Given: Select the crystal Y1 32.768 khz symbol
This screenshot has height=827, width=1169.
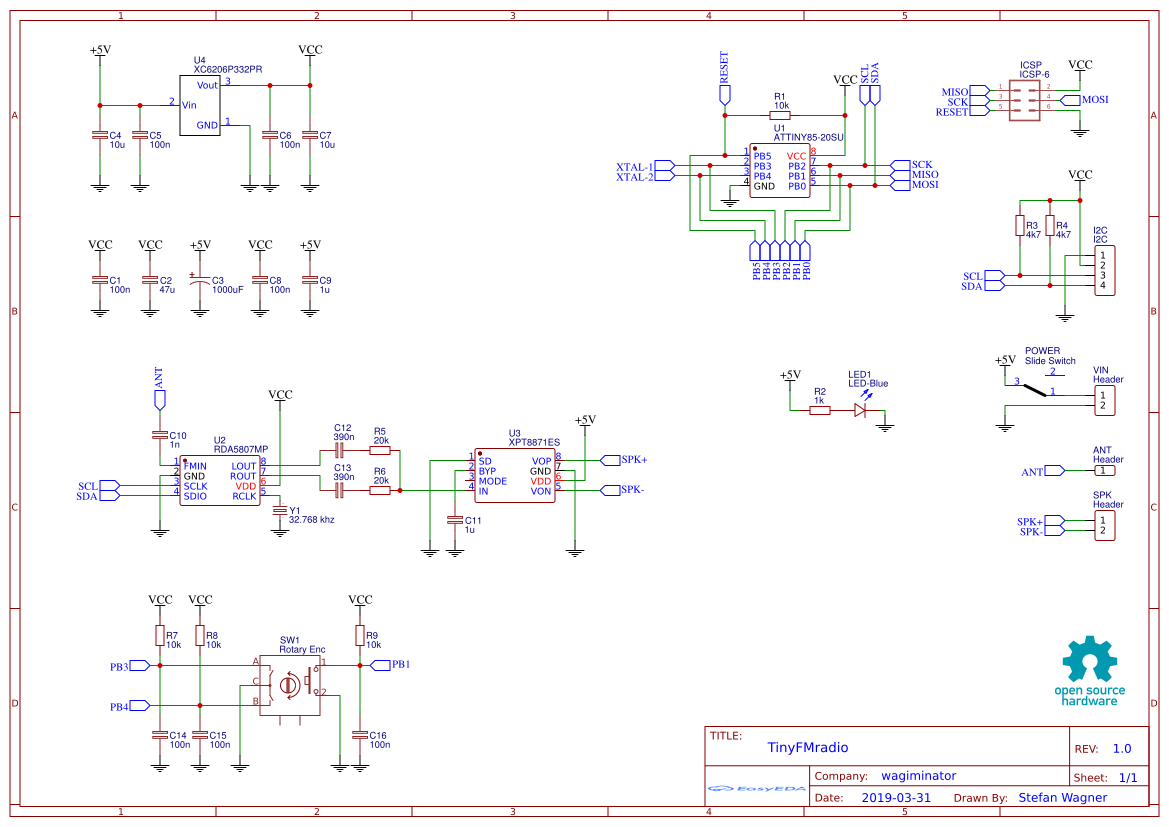Looking at the screenshot, I should tap(279, 511).
